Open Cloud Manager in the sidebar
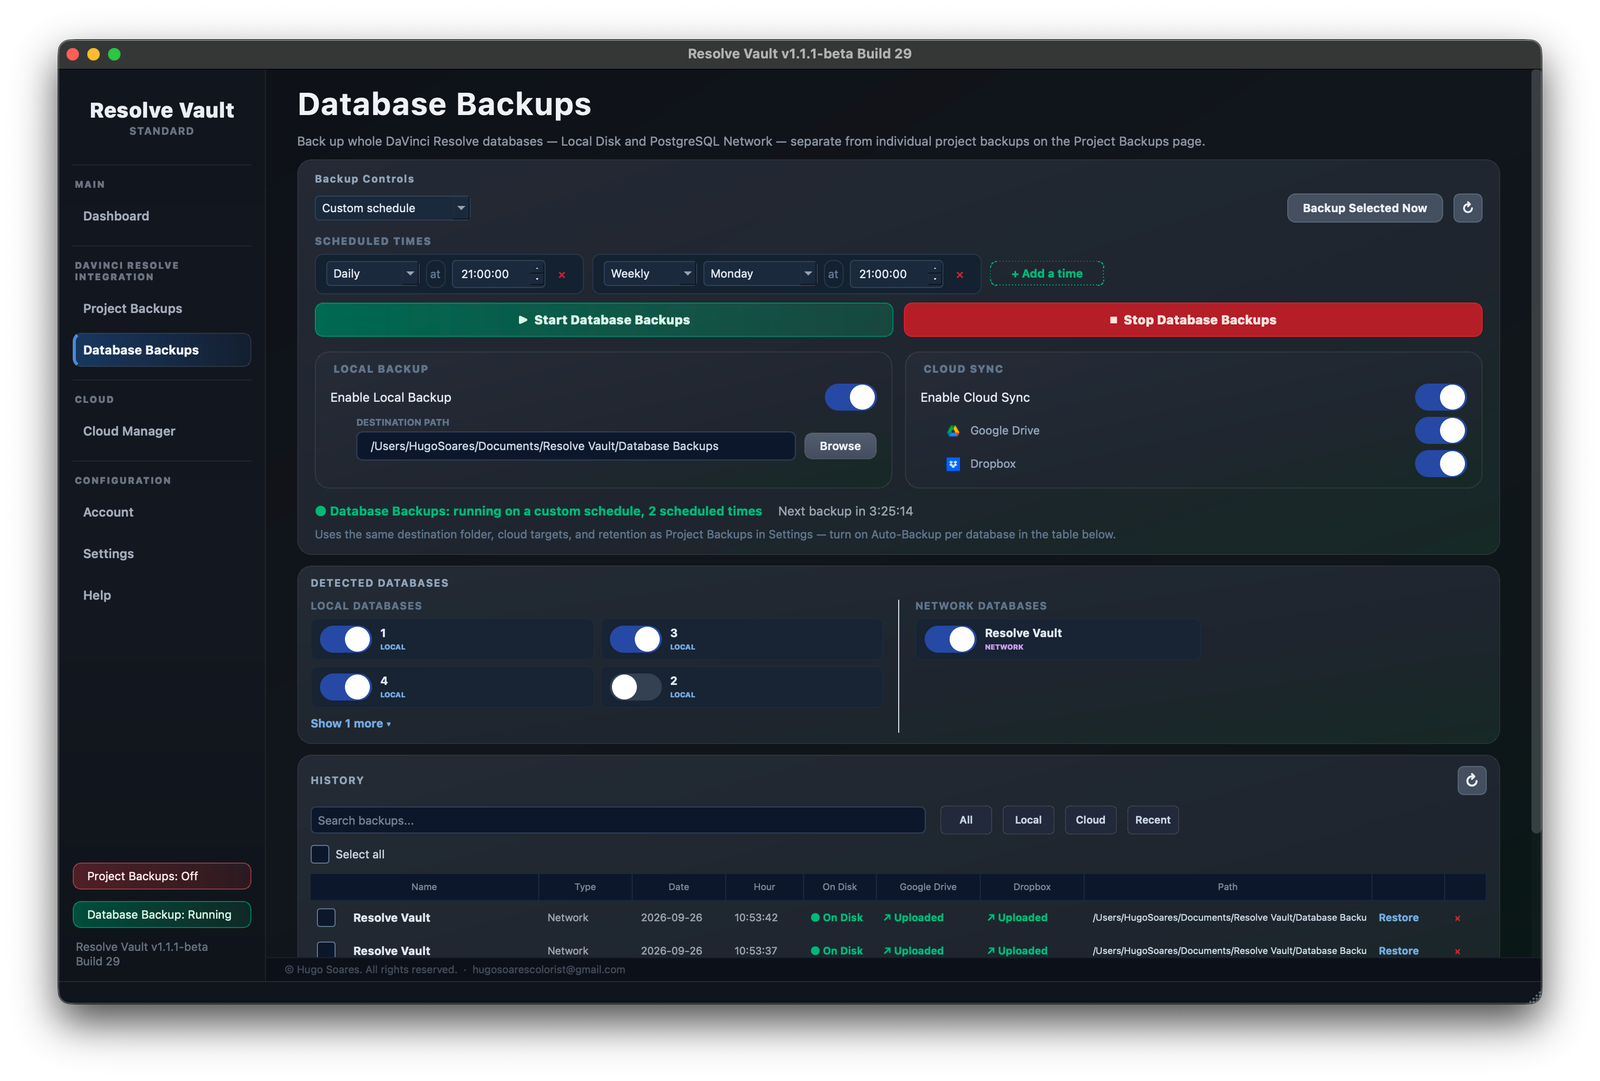This screenshot has width=1600, height=1081. point(162,431)
